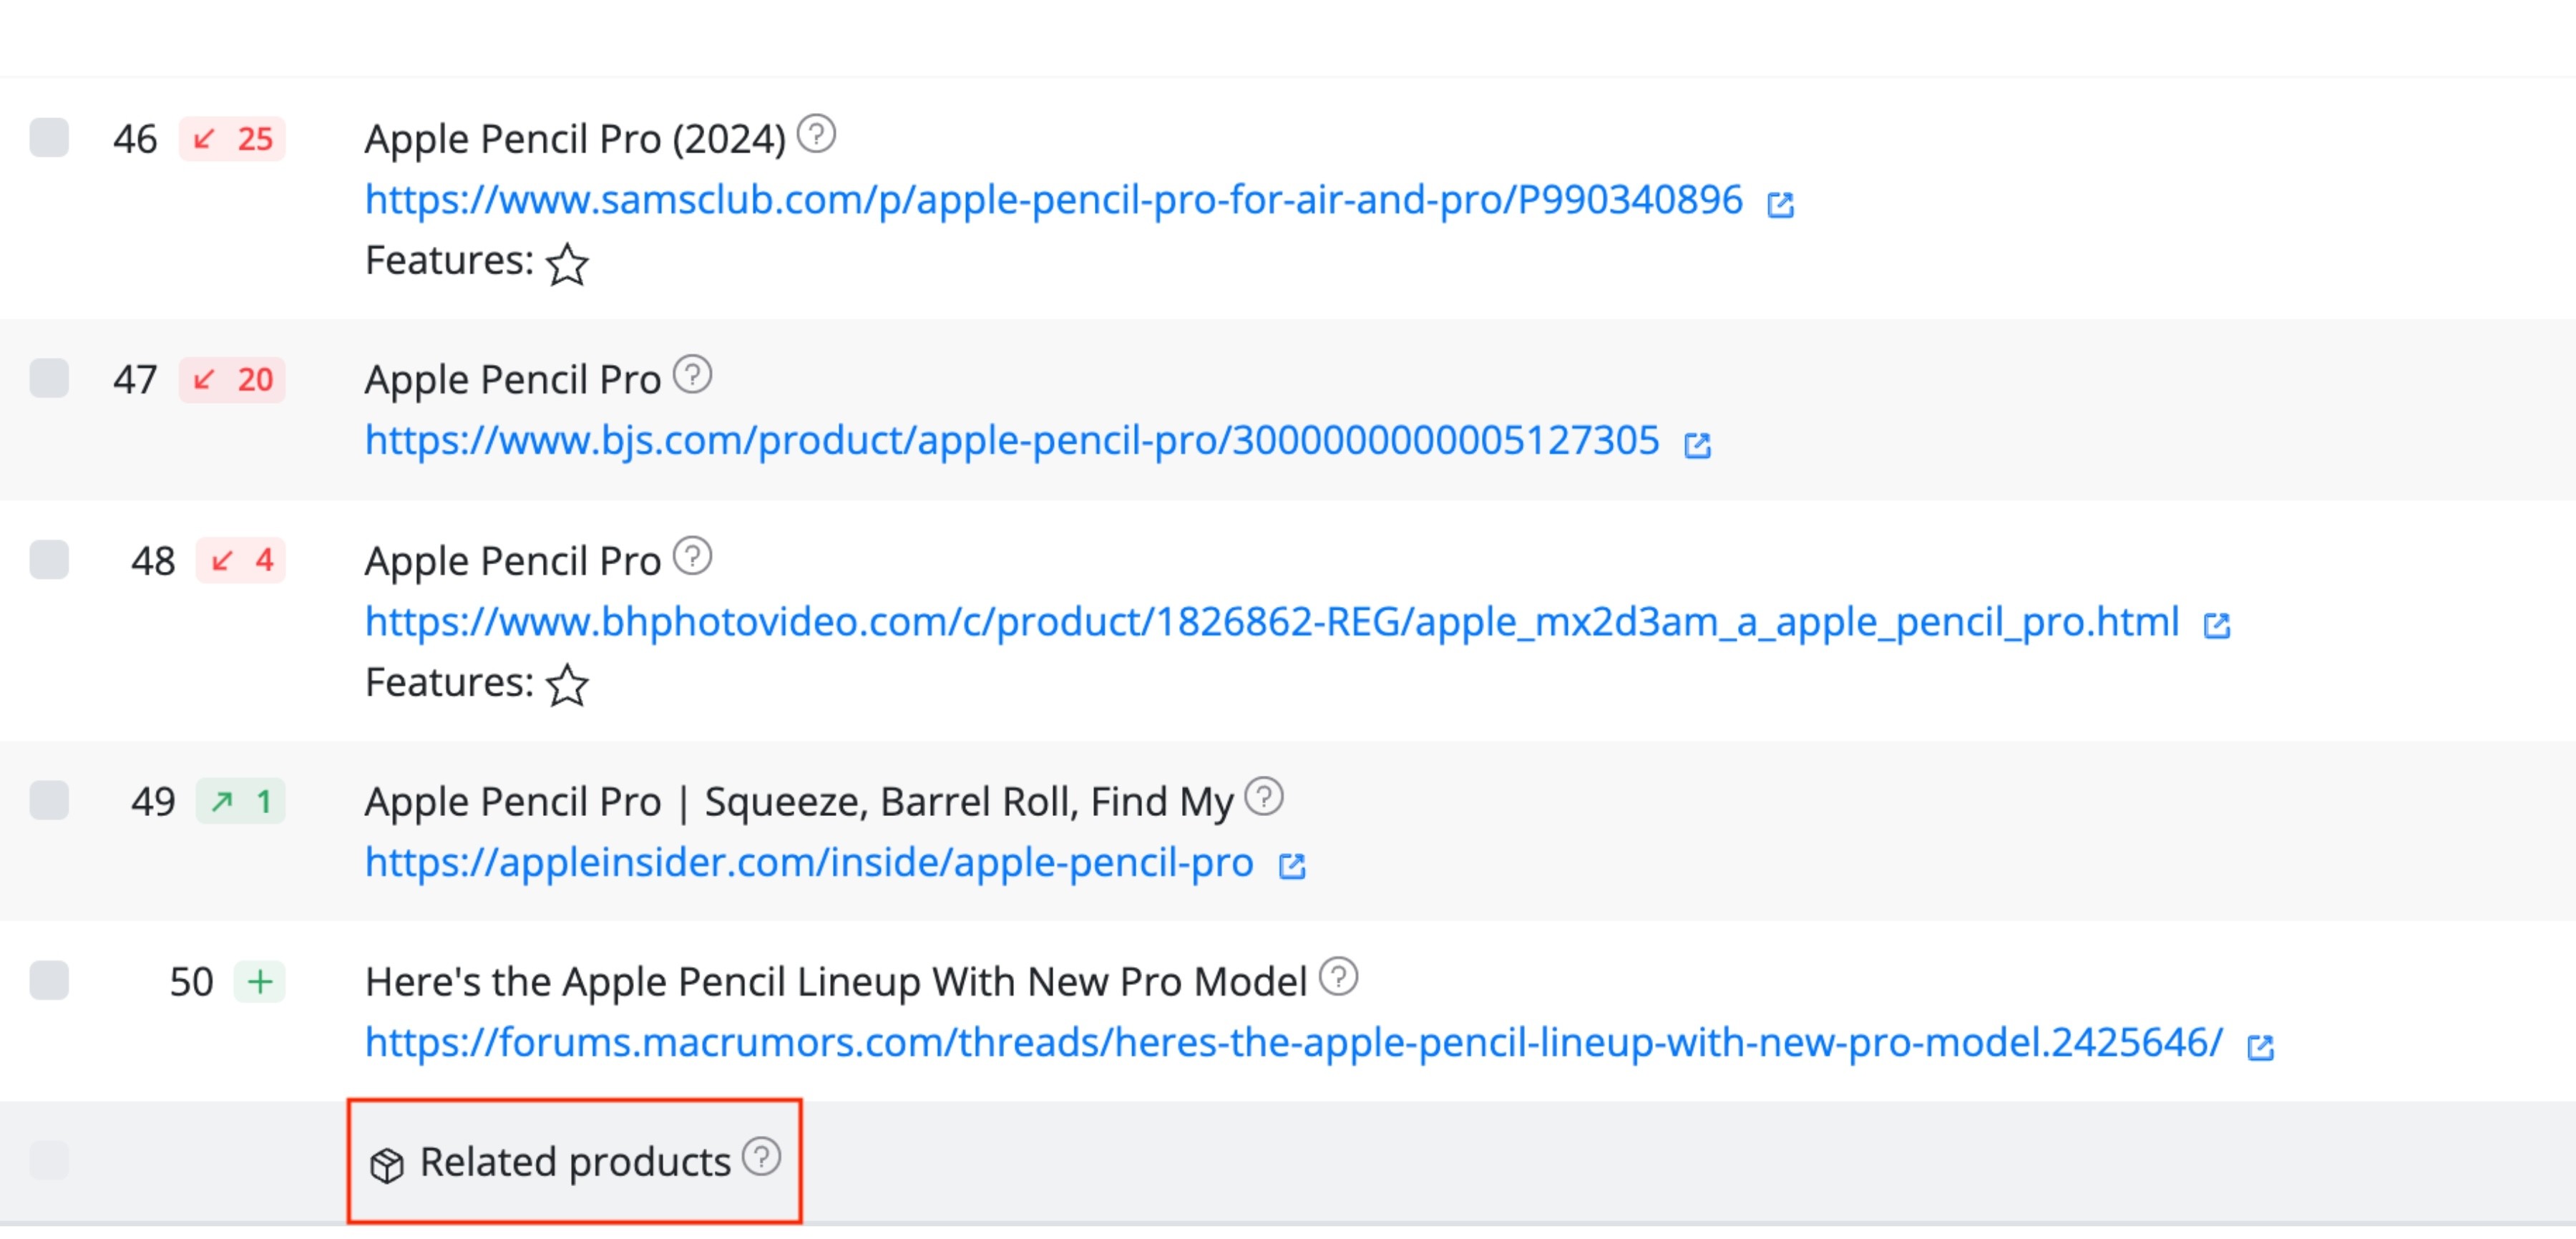Select the checkbox on the Related products row
2576x1239 pixels.
tap(50, 1160)
